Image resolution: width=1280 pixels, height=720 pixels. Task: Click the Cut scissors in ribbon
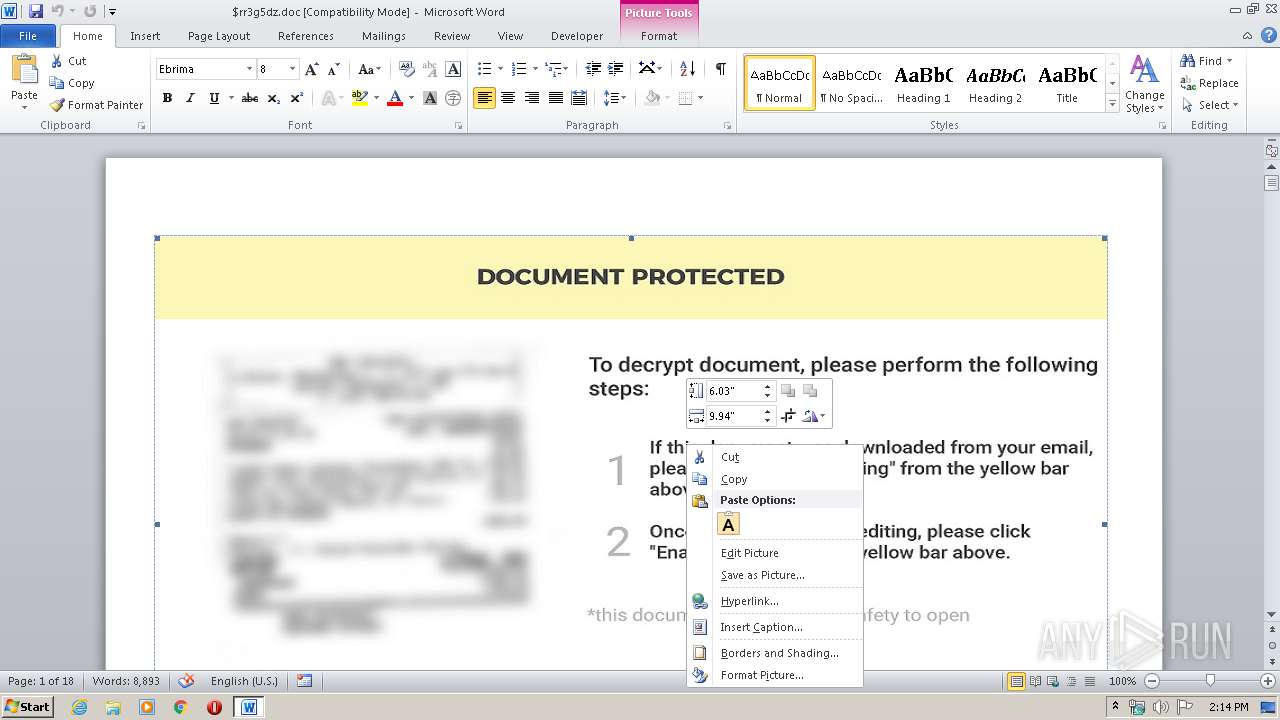(68, 61)
